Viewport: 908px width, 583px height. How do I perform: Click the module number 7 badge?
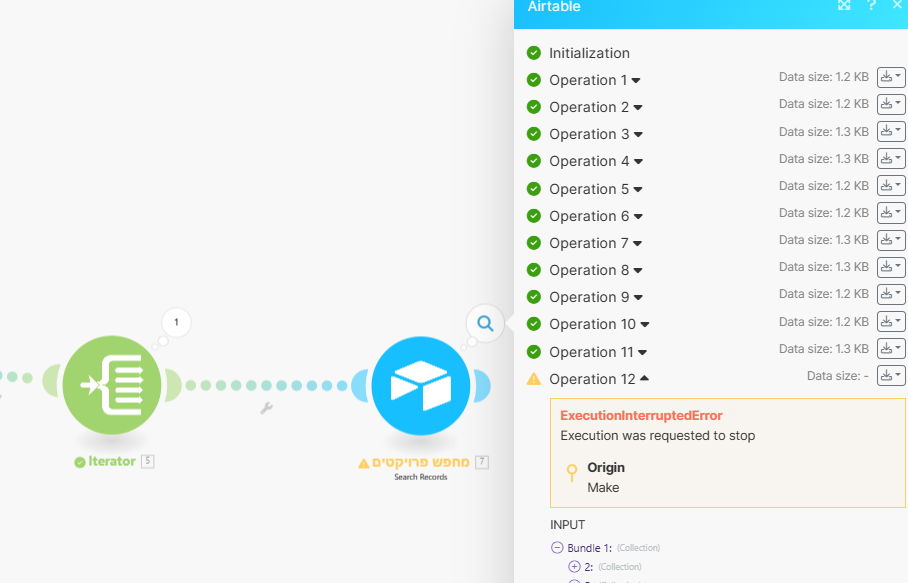click(x=482, y=462)
